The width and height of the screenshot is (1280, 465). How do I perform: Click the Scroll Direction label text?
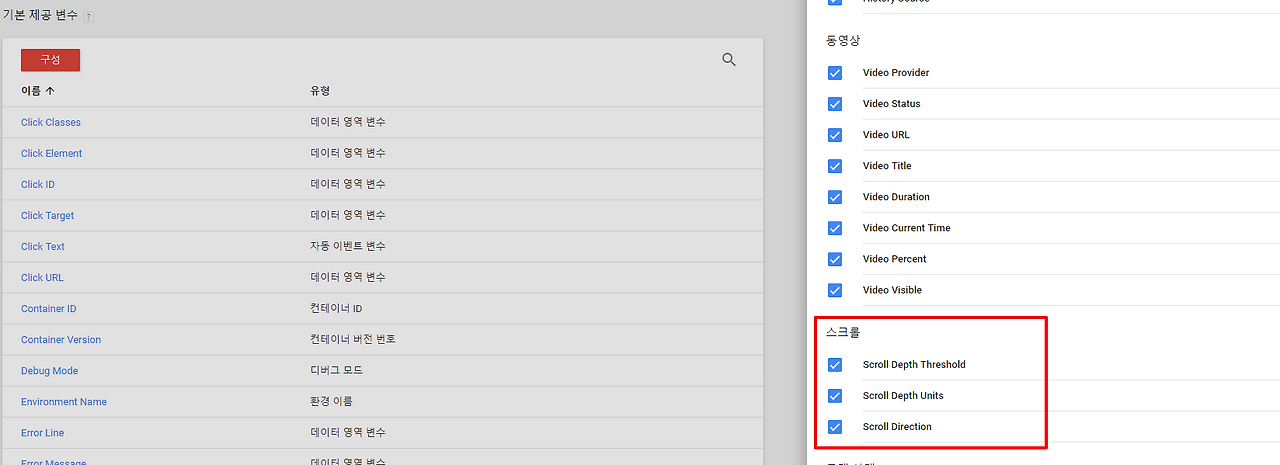897,427
